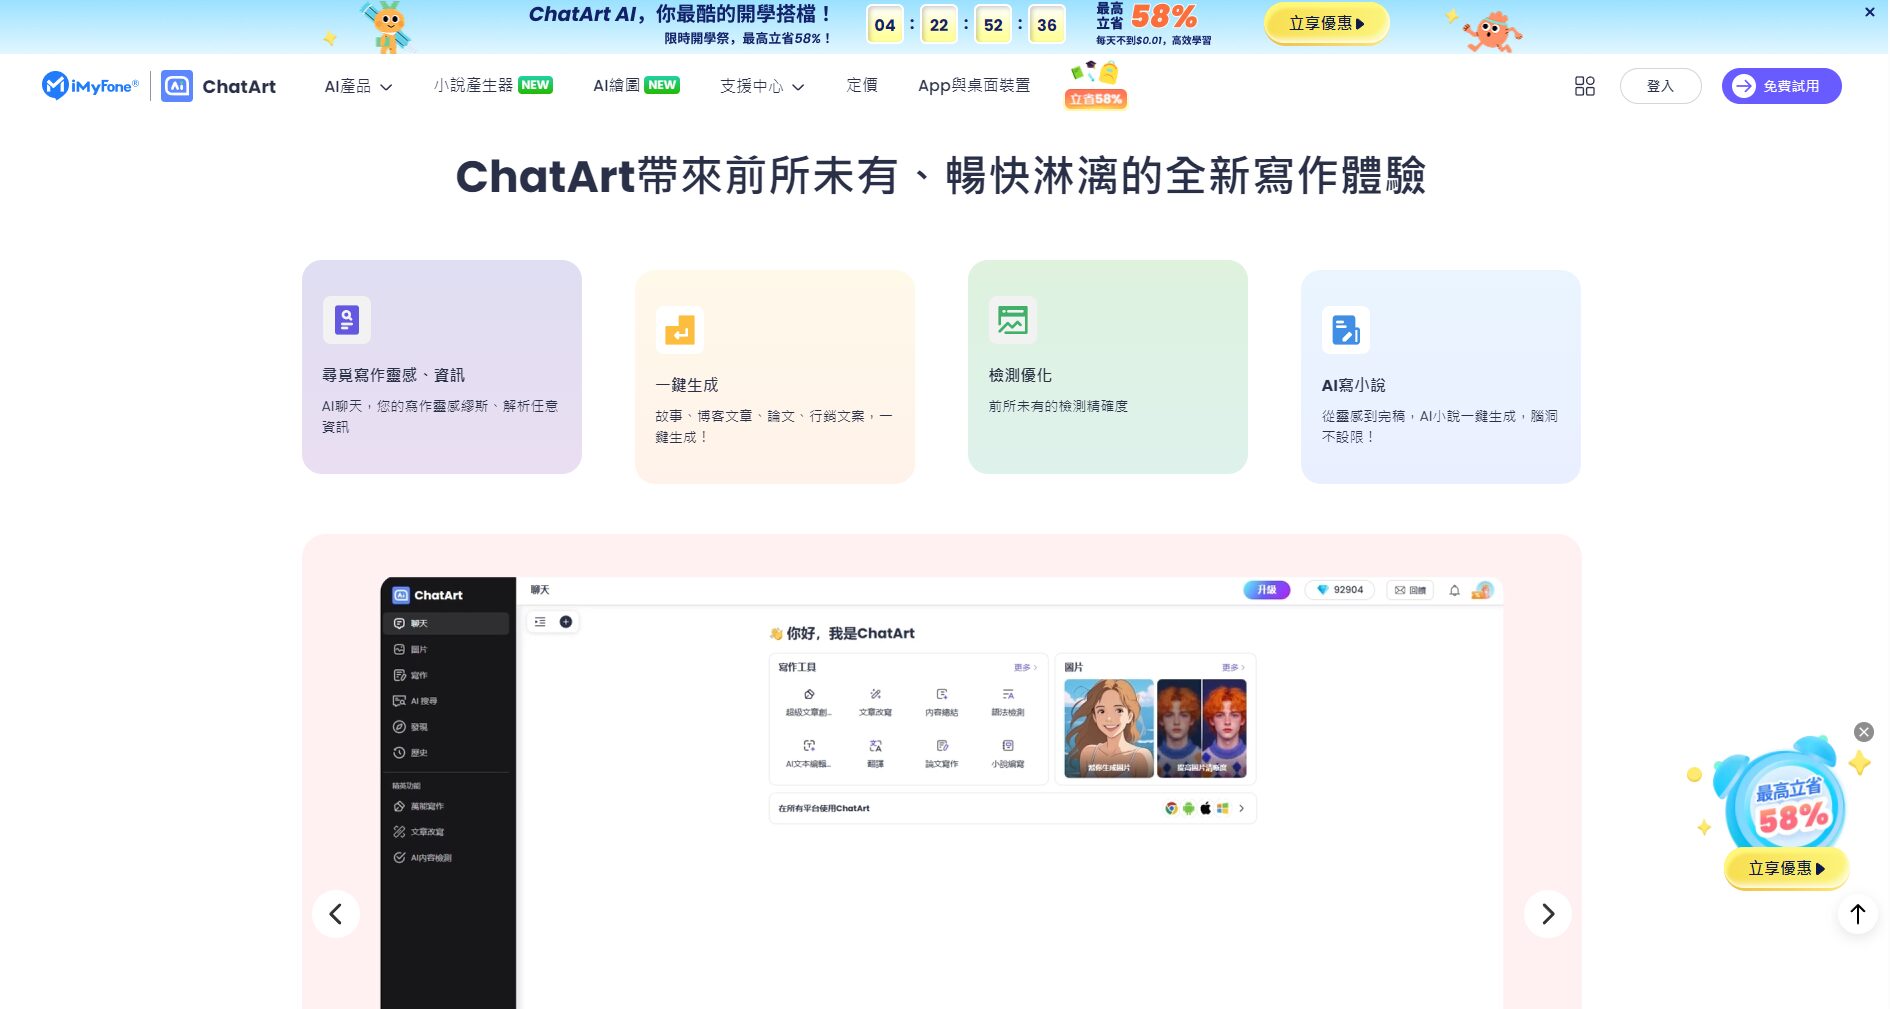Click the back-to-top arrow icon
The height and width of the screenshot is (1009, 1890).
click(x=1858, y=914)
